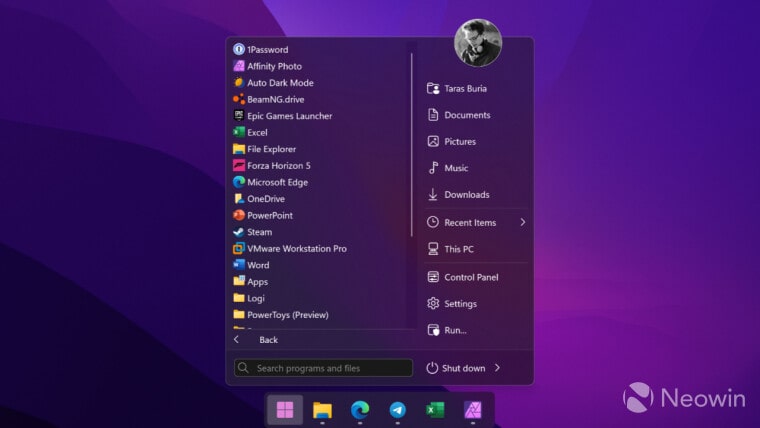Open Telegram from the taskbar
The width and height of the screenshot is (760, 428).
click(397, 410)
